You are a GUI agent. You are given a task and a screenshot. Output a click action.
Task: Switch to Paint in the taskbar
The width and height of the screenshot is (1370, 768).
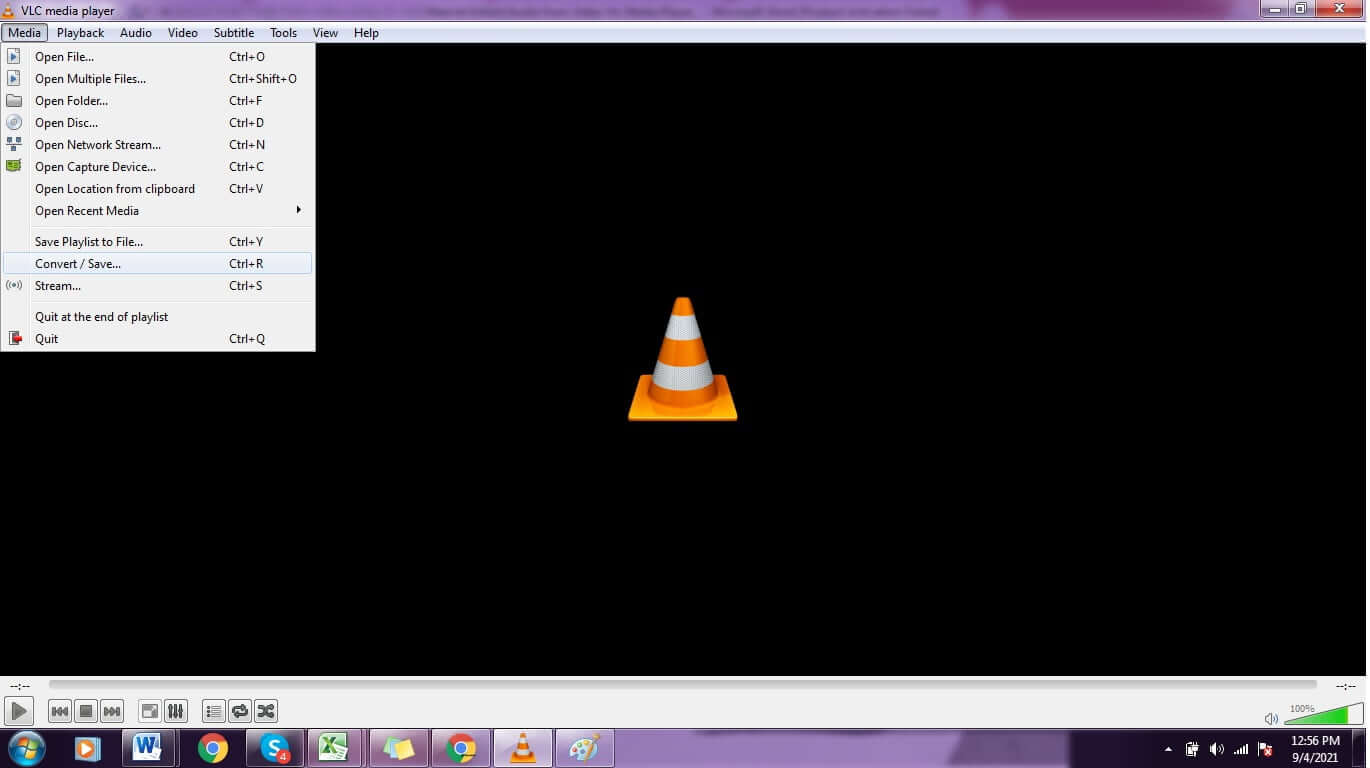click(585, 748)
